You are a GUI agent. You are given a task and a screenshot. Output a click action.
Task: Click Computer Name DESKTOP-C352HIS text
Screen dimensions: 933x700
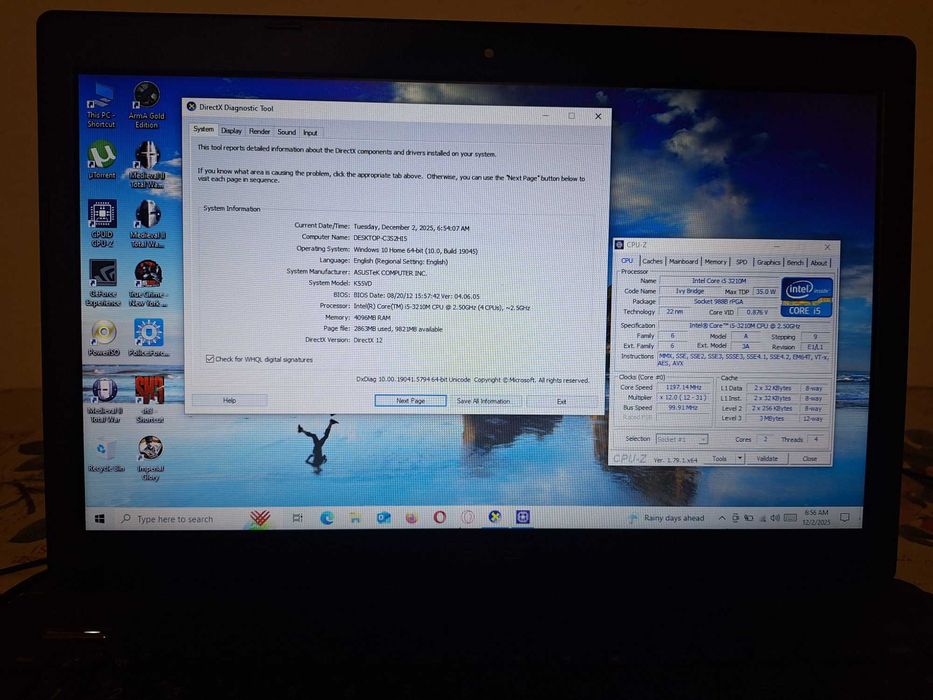[381, 238]
